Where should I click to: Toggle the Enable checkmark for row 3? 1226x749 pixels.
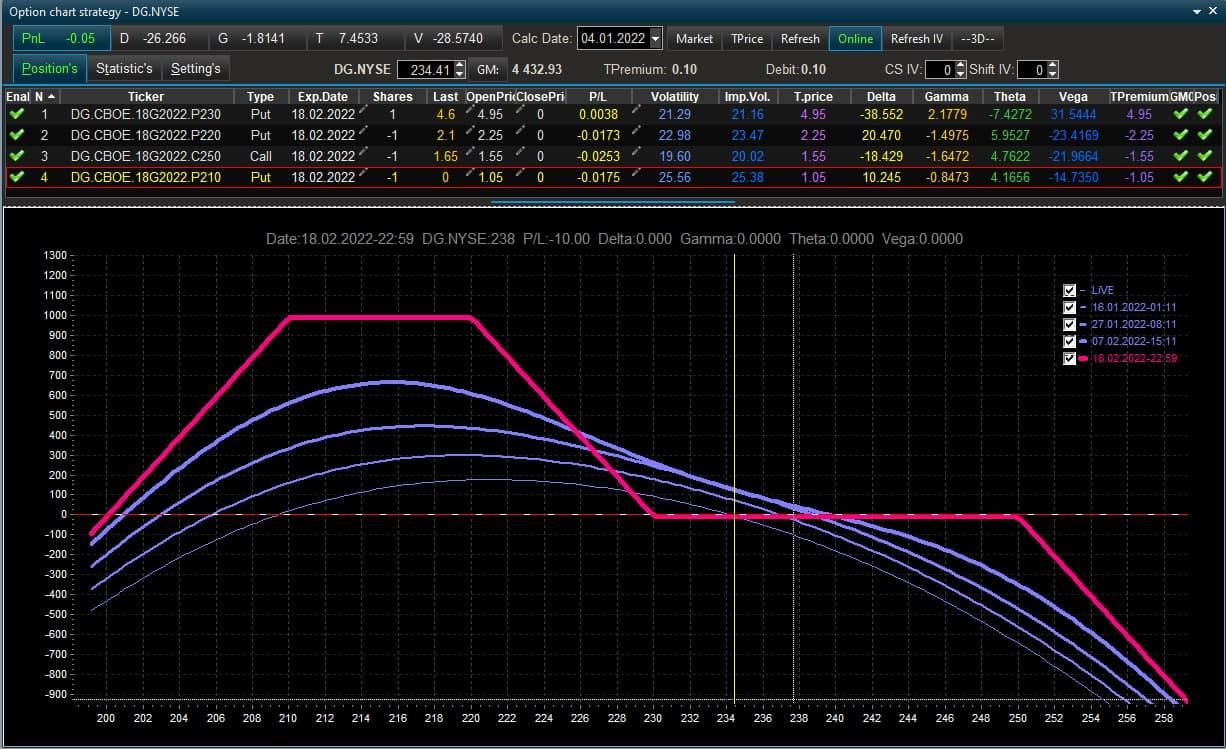(17, 156)
